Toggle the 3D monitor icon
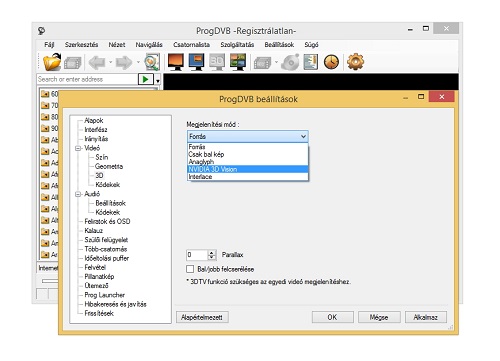 pos(217,62)
